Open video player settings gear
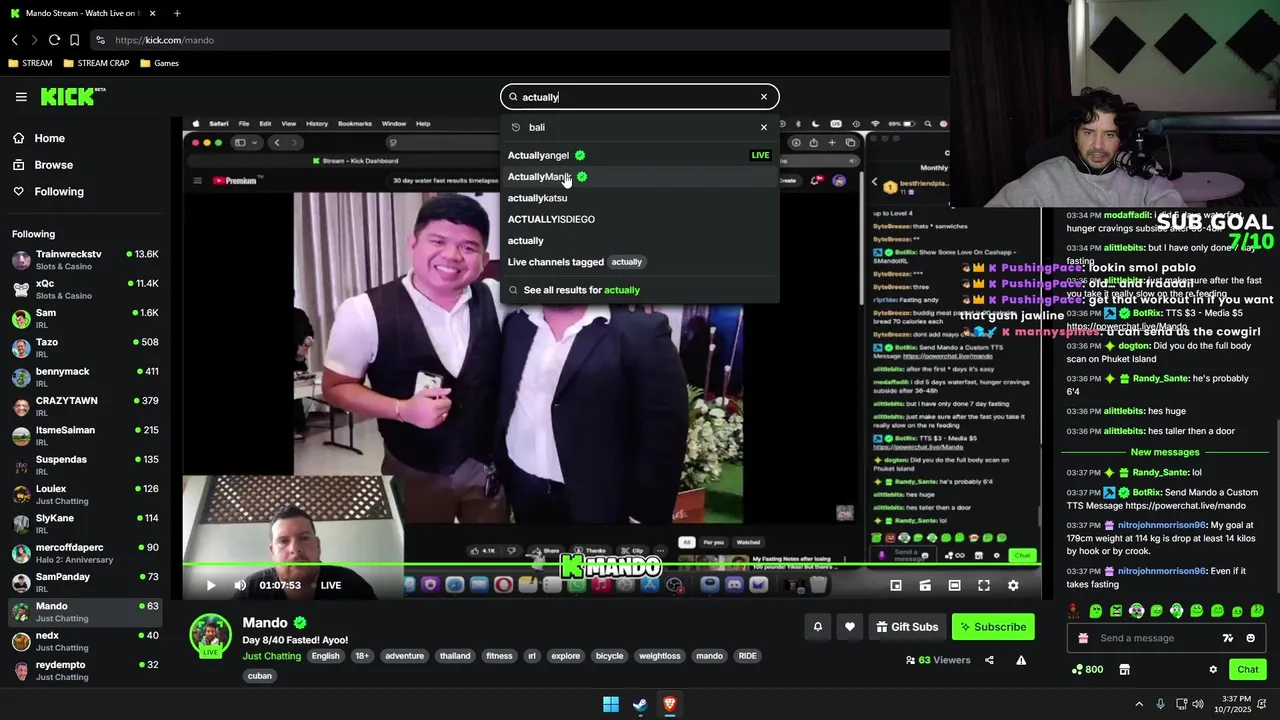Viewport: 1280px width, 720px height. click(1013, 585)
